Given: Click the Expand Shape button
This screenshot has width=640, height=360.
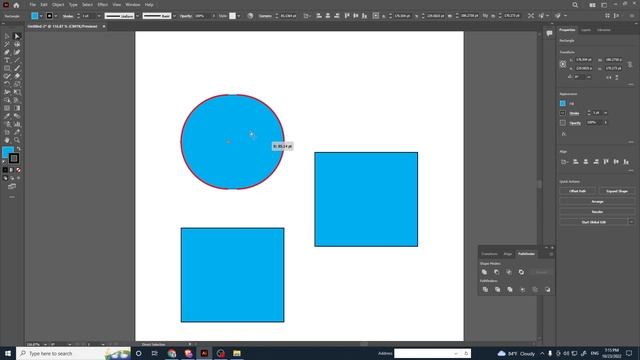Looking at the screenshot, I should click(617, 191).
